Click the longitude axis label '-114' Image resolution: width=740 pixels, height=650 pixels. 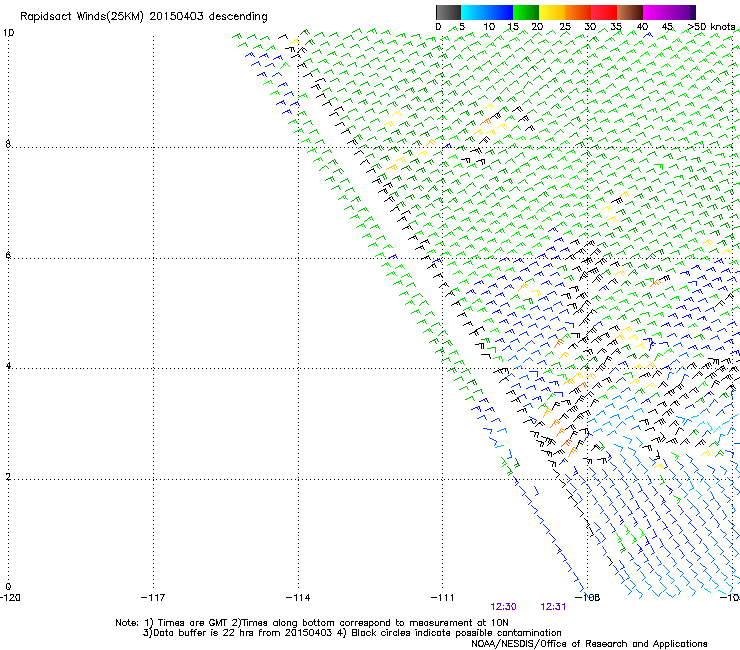pos(298,598)
